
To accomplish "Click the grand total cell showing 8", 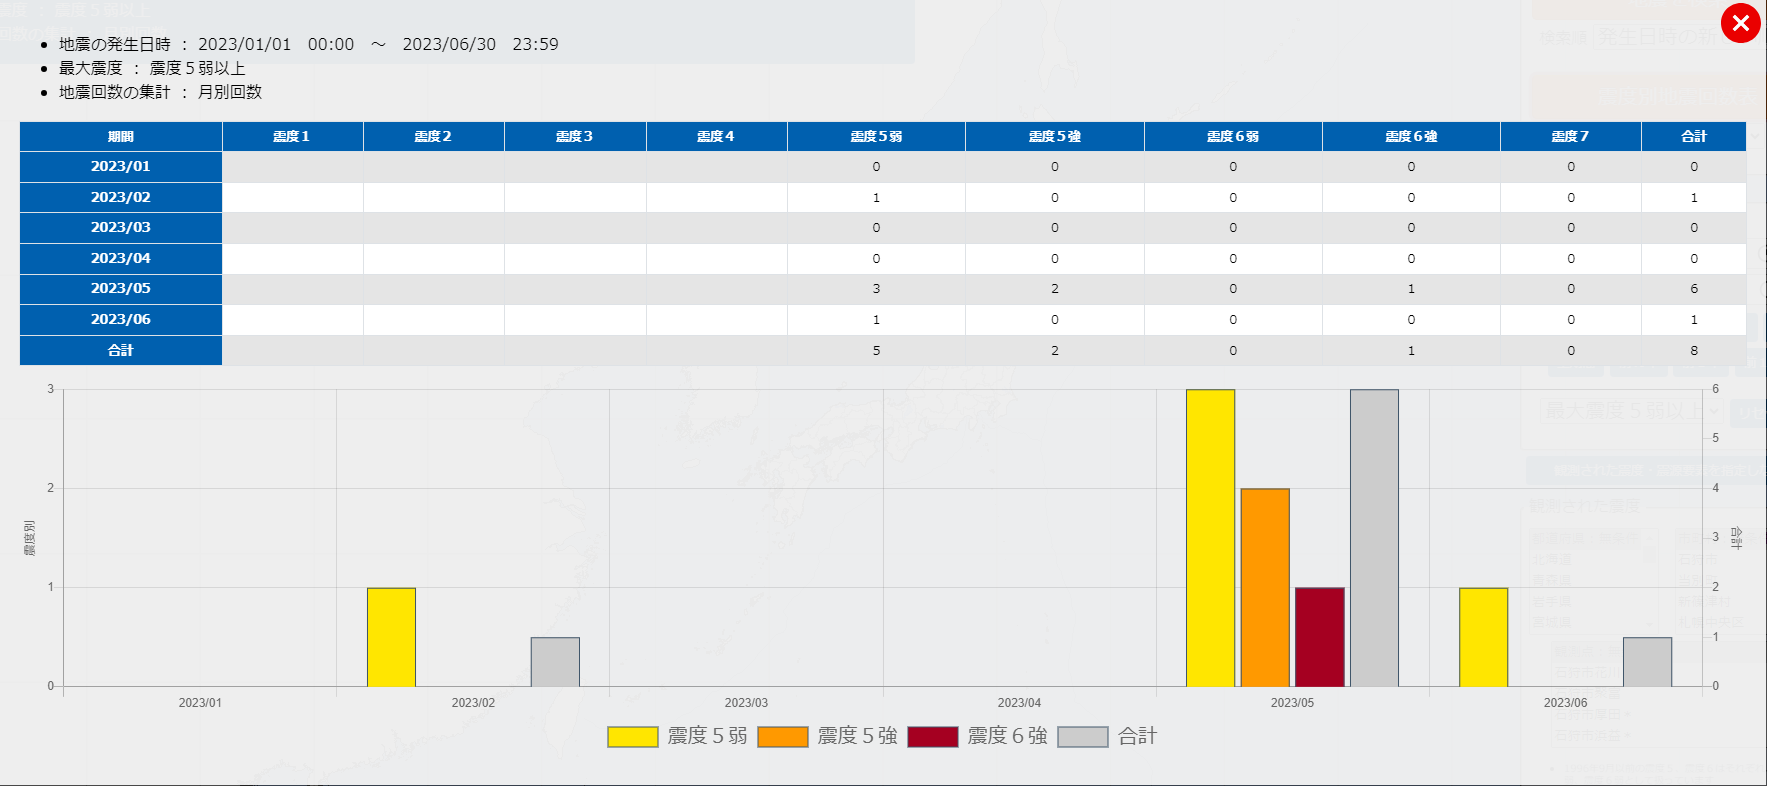I will [1693, 351].
